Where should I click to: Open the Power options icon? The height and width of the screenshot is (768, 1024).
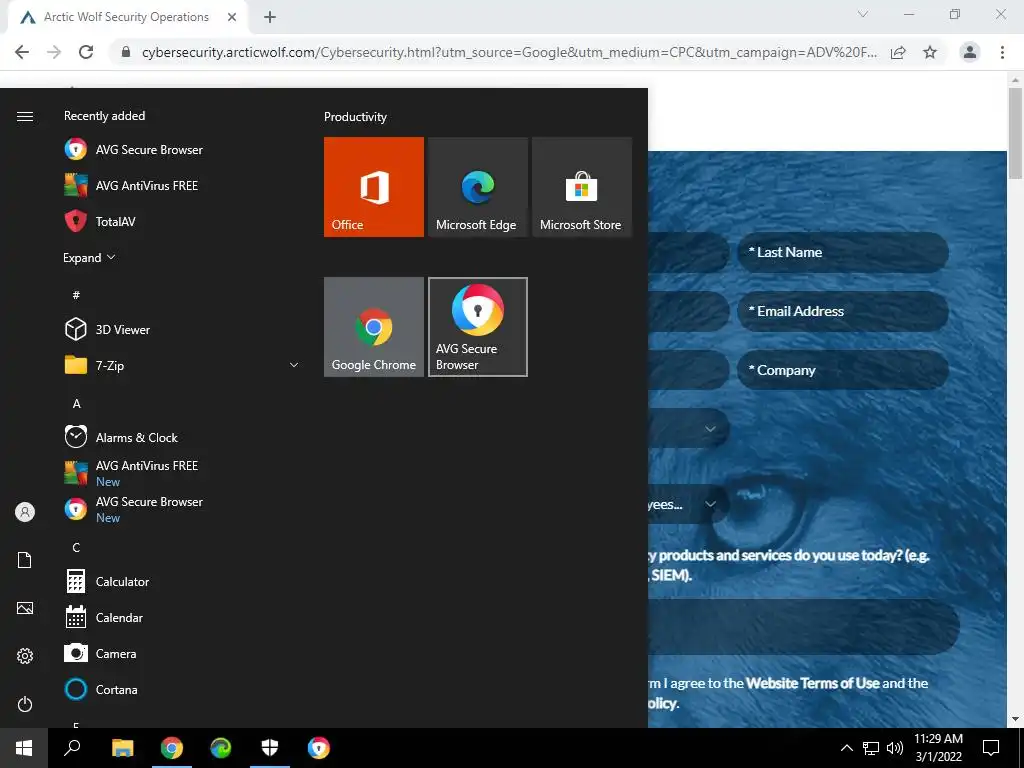25,704
